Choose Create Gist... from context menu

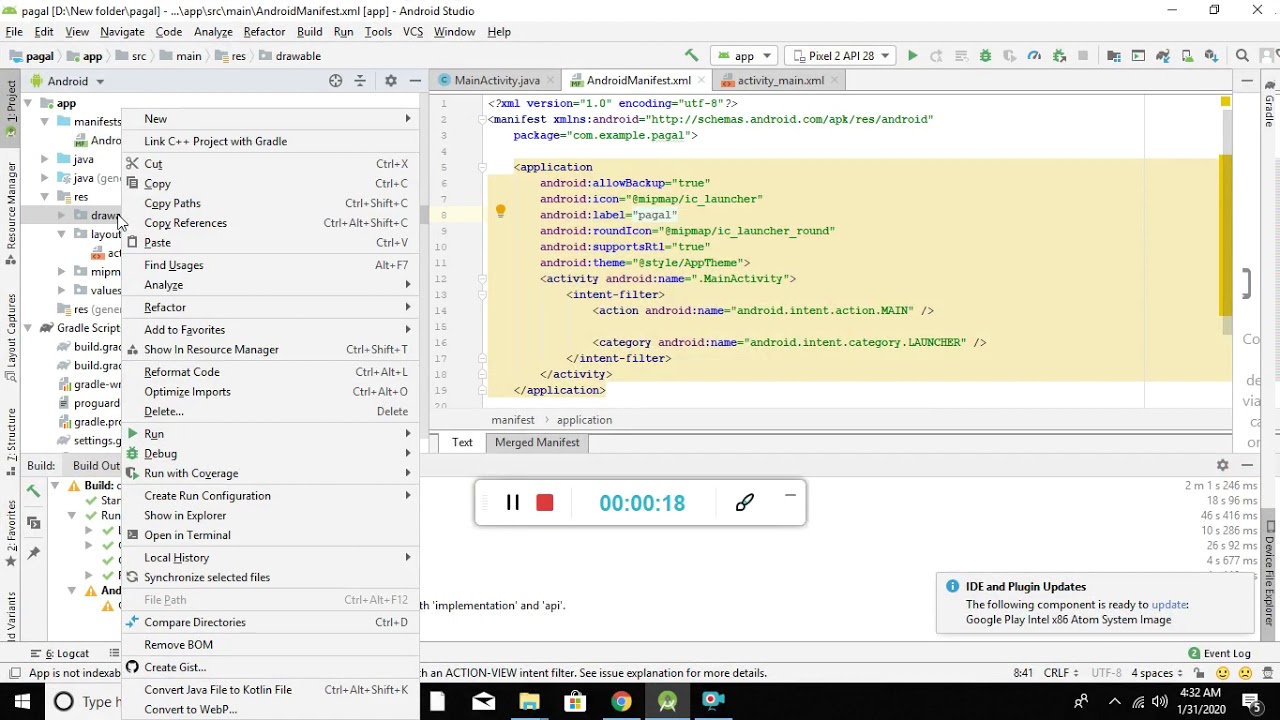click(271, 667)
